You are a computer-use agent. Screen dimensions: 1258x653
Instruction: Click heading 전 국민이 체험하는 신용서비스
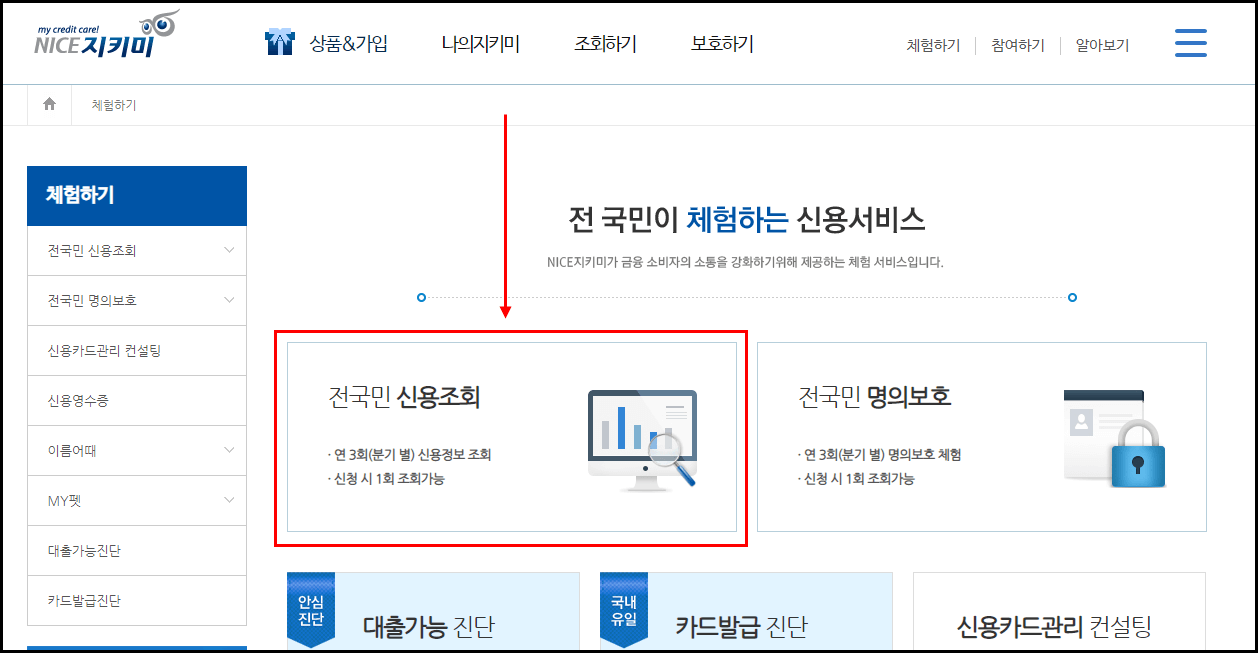[746, 219]
